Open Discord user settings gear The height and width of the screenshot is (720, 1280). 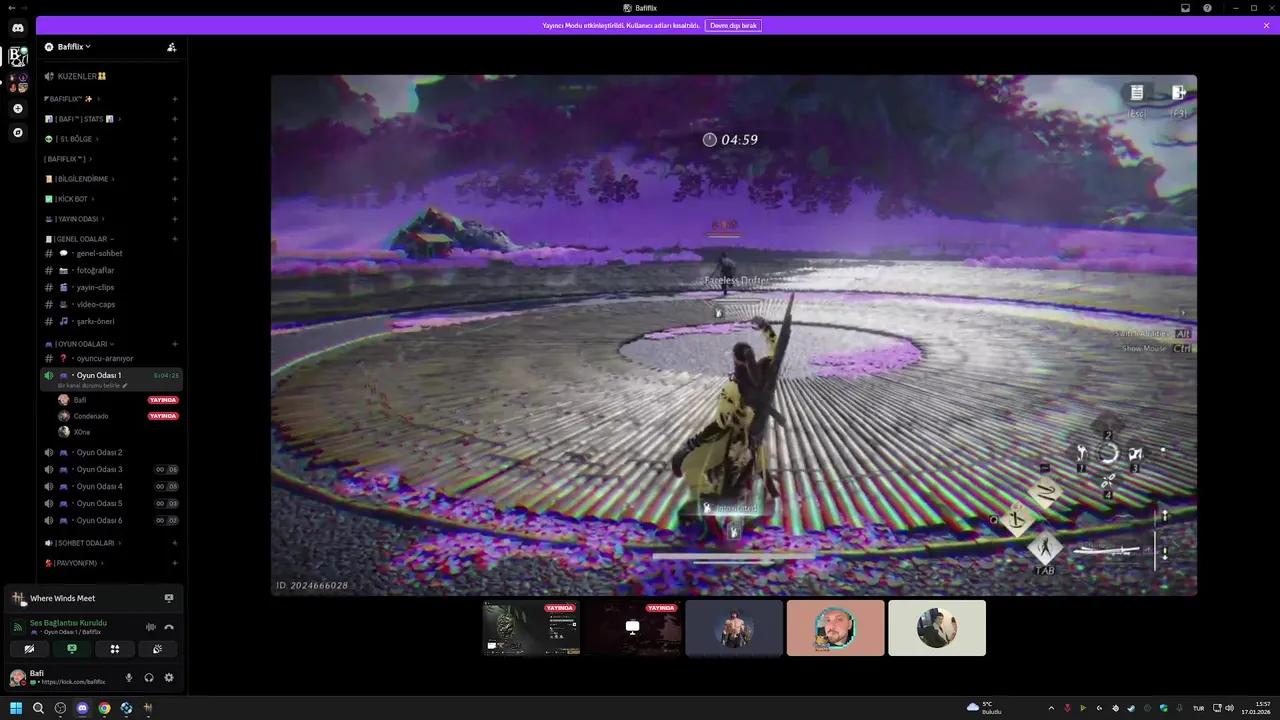pyautogui.click(x=169, y=678)
